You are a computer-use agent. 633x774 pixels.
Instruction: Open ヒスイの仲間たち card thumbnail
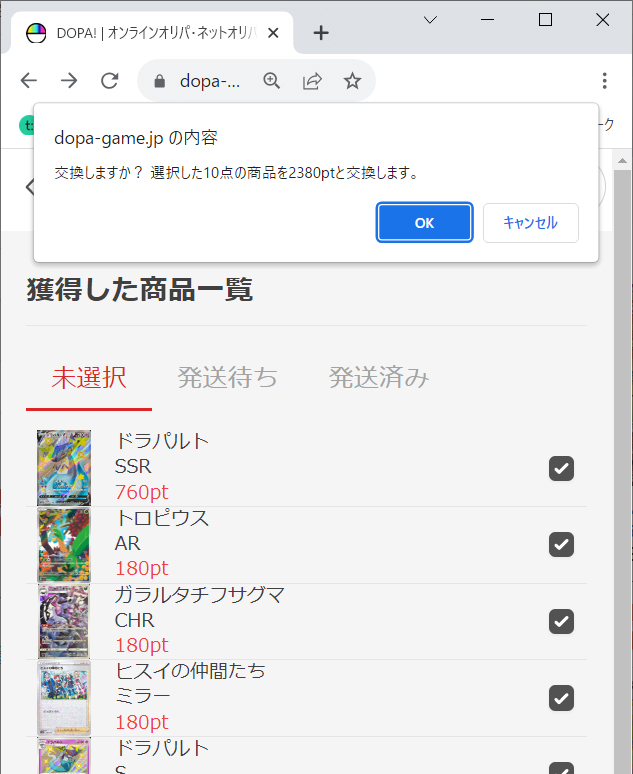(x=64, y=698)
